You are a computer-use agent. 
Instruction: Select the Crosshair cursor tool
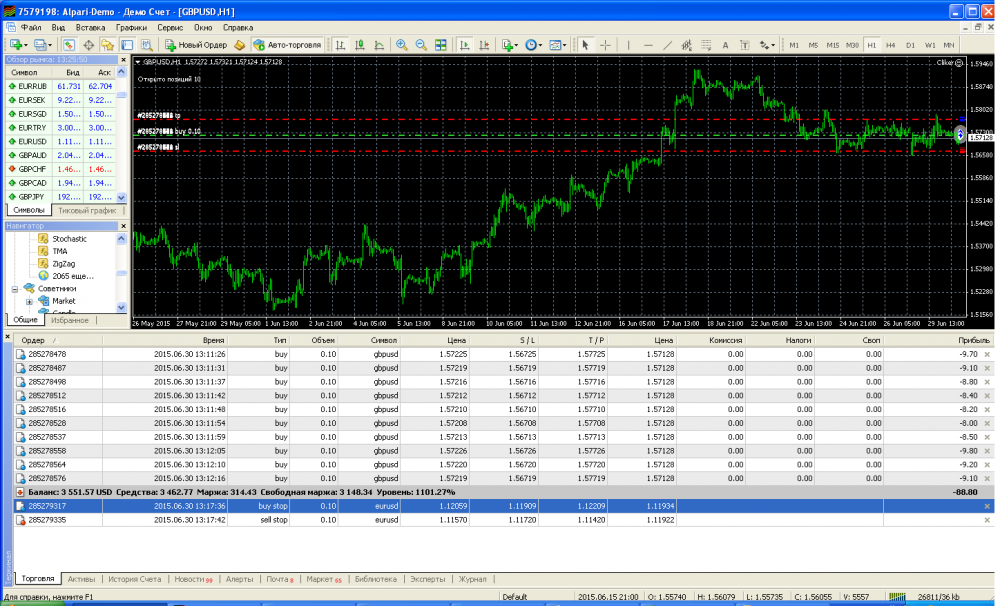(x=606, y=45)
